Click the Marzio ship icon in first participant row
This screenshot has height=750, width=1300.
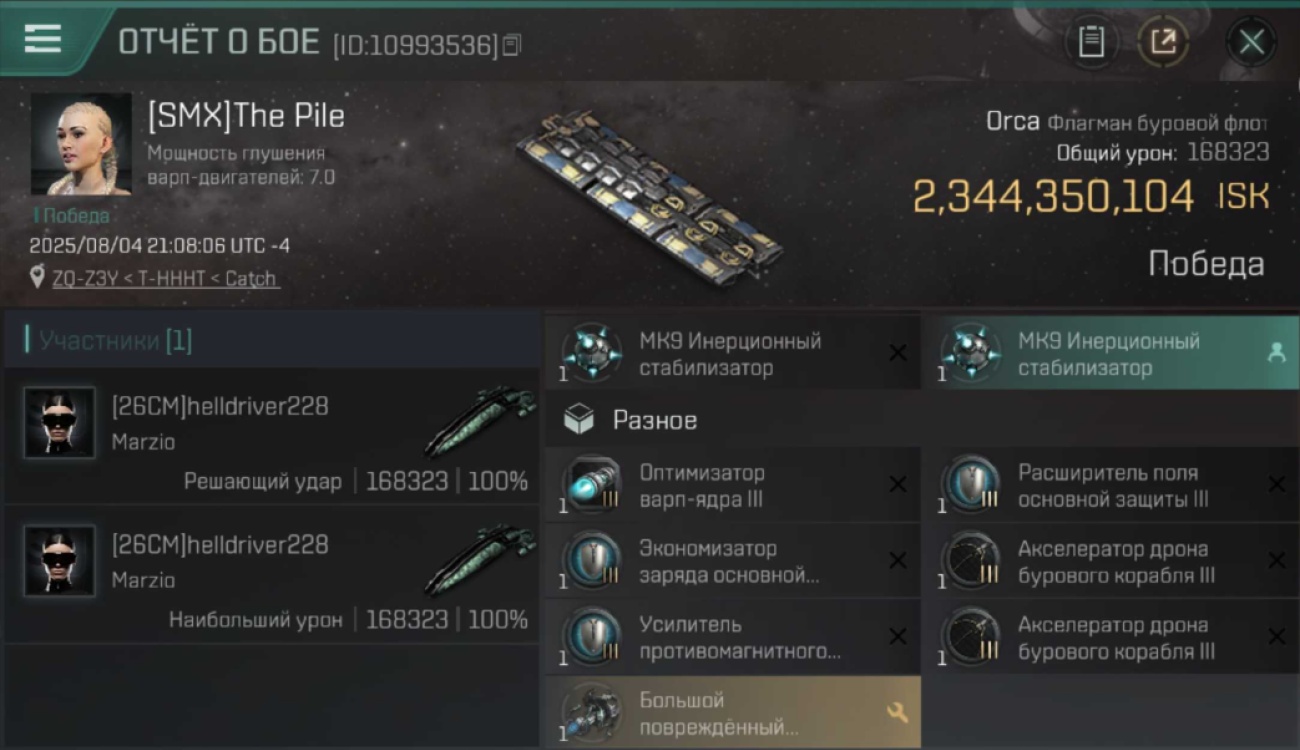pos(480,420)
